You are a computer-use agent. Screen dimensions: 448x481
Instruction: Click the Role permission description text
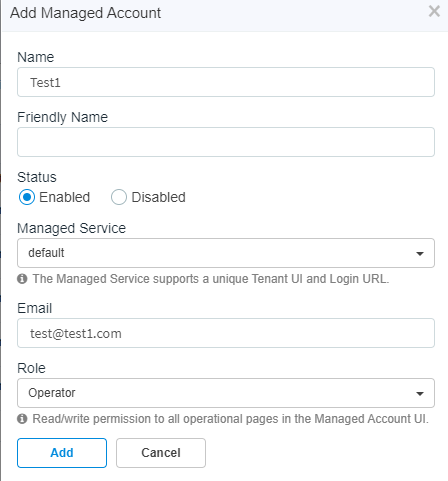coord(230,419)
